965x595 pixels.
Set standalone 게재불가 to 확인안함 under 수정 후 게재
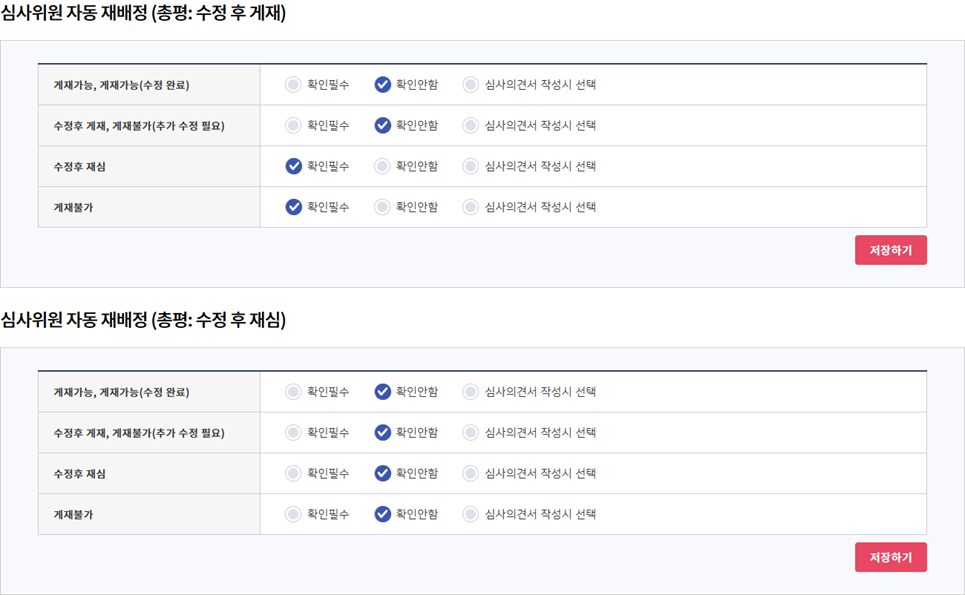(x=382, y=208)
